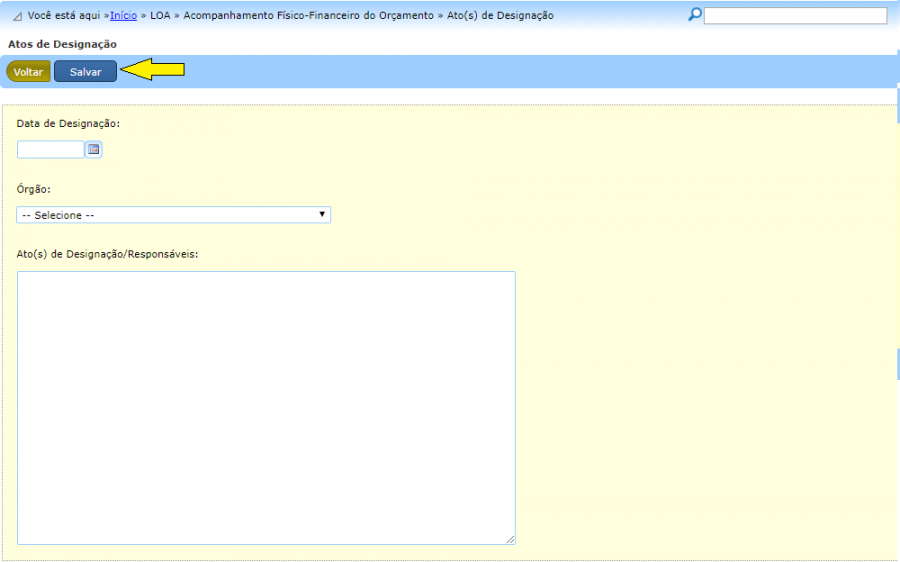Open the calendar date picker icon
900x562 pixels.
tap(94, 150)
